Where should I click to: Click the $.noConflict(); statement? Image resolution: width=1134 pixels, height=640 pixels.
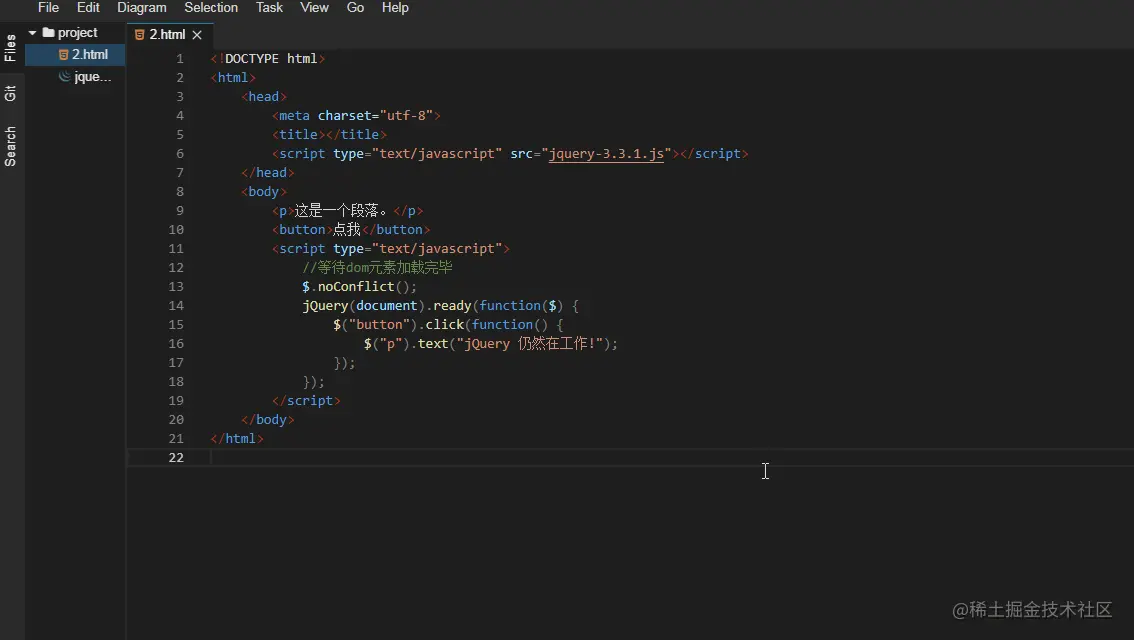pyautogui.click(x=359, y=286)
